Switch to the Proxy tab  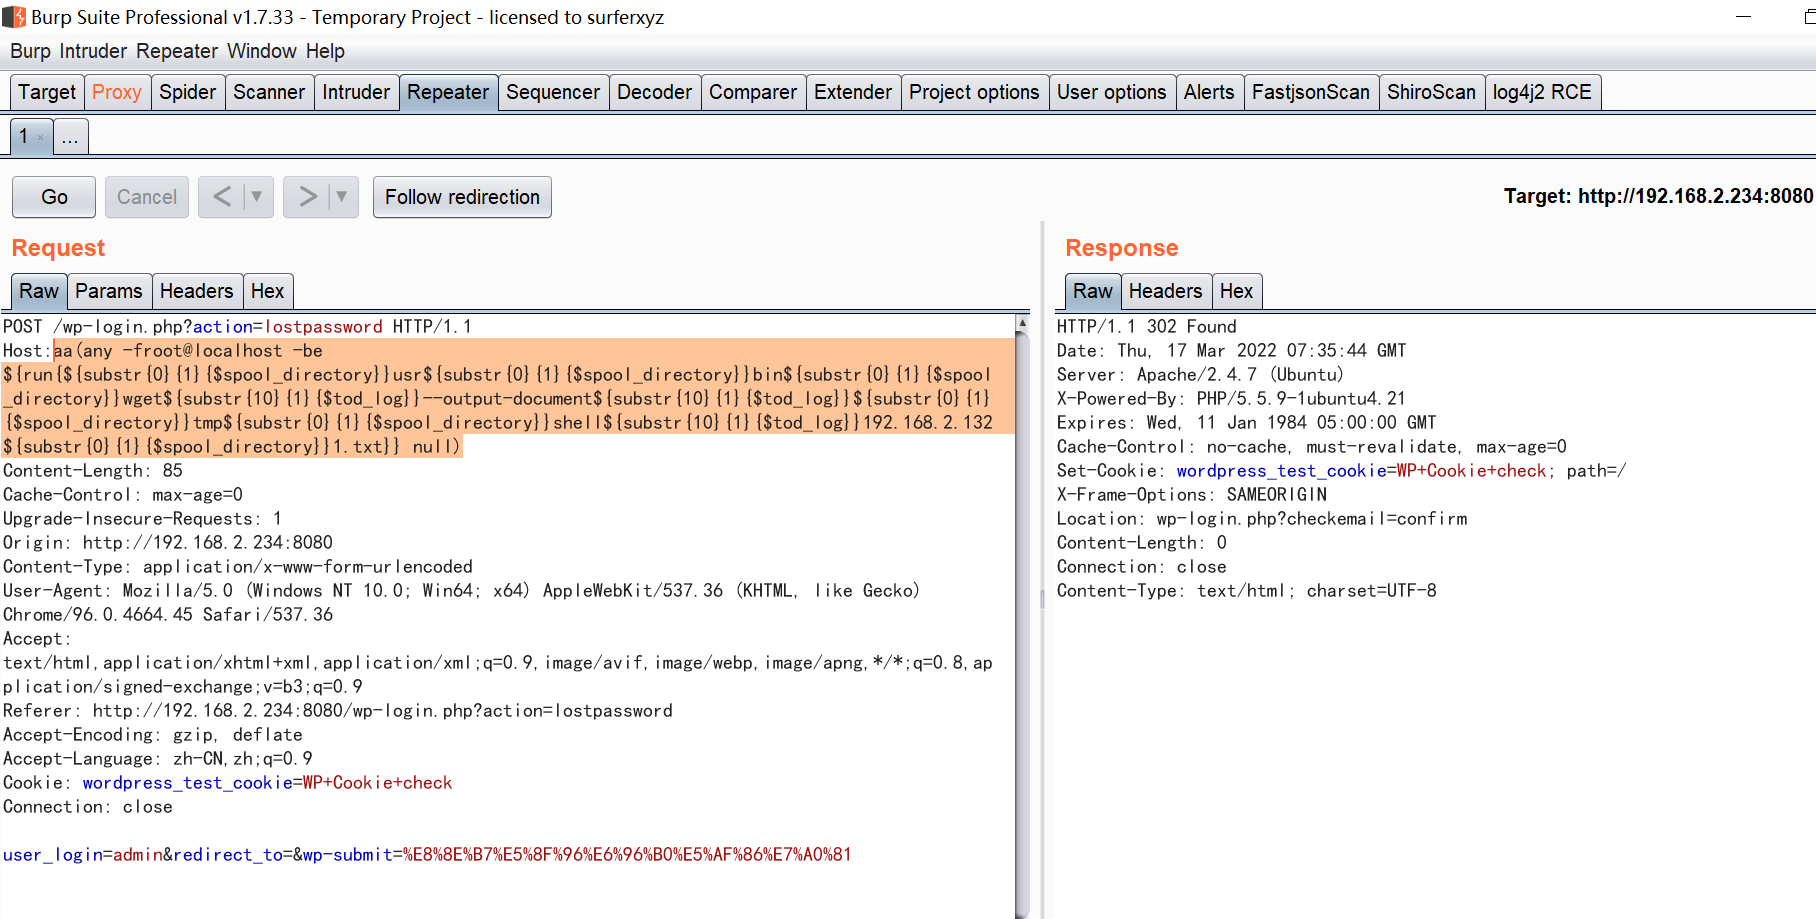[x=117, y=92]
